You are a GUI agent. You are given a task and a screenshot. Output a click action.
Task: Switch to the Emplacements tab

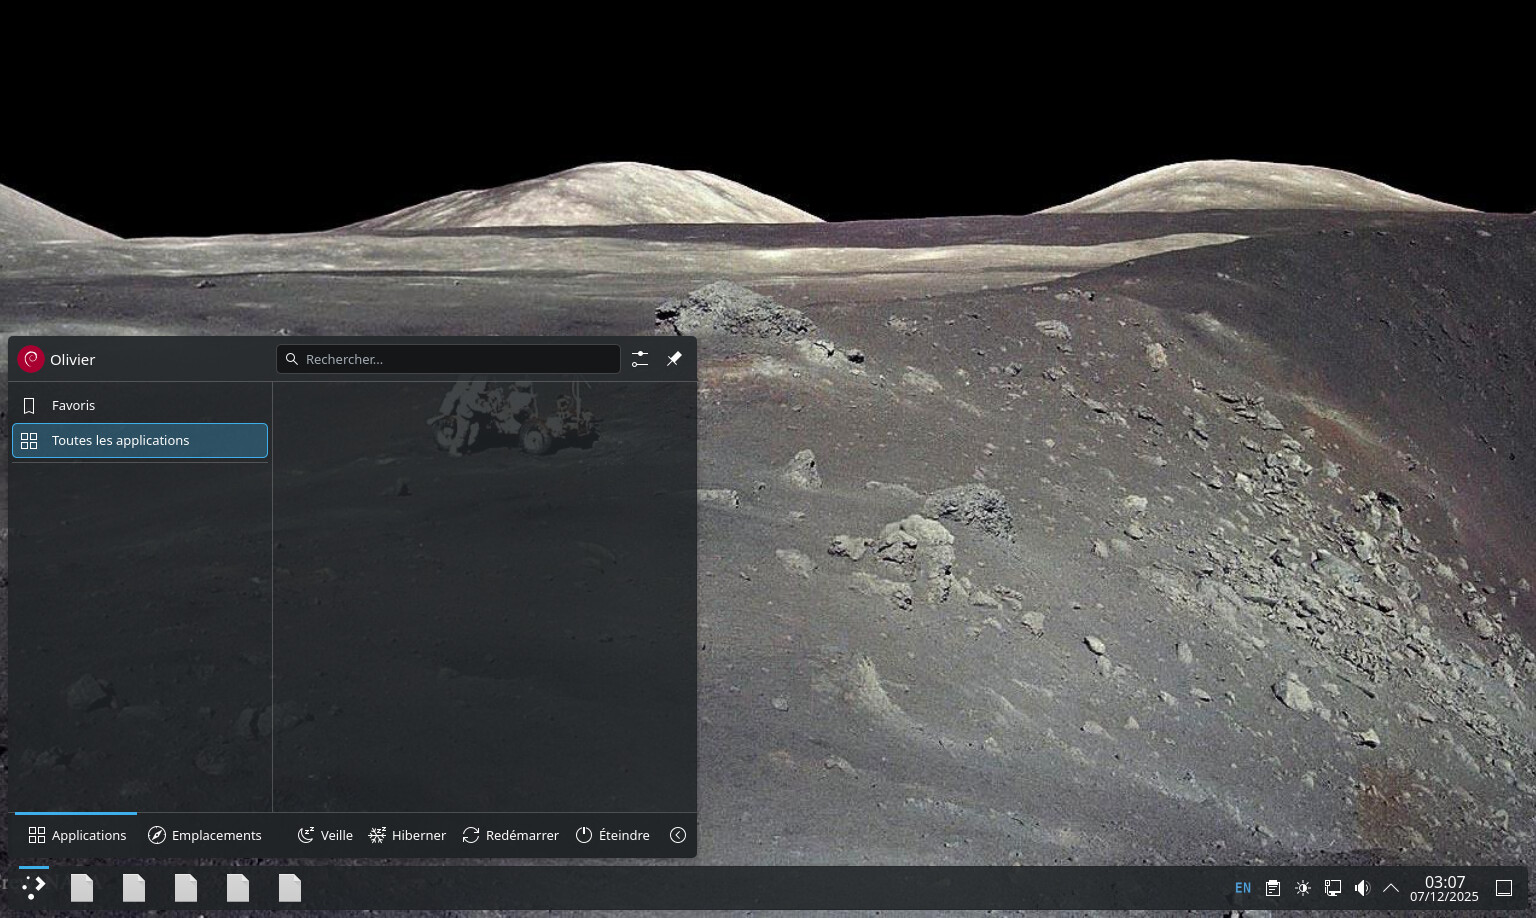click(204, 835)
